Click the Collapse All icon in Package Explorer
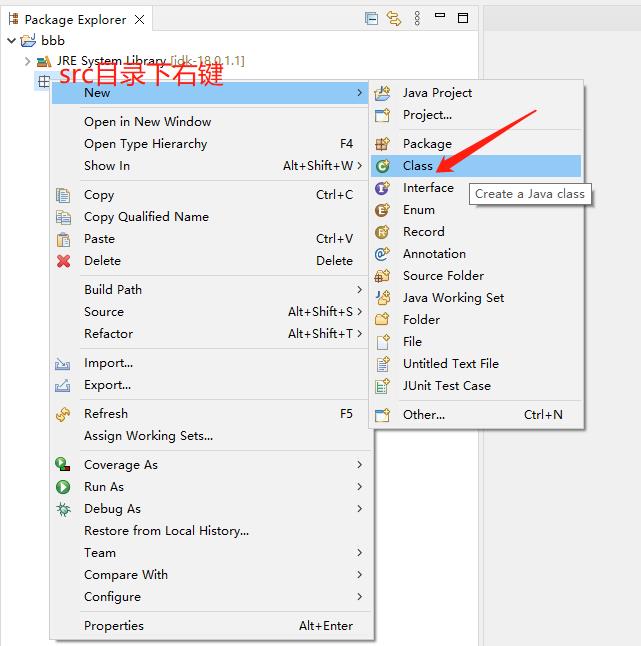Image resolution: width=641 pixels, height=646 pixels. pos(371,19)
